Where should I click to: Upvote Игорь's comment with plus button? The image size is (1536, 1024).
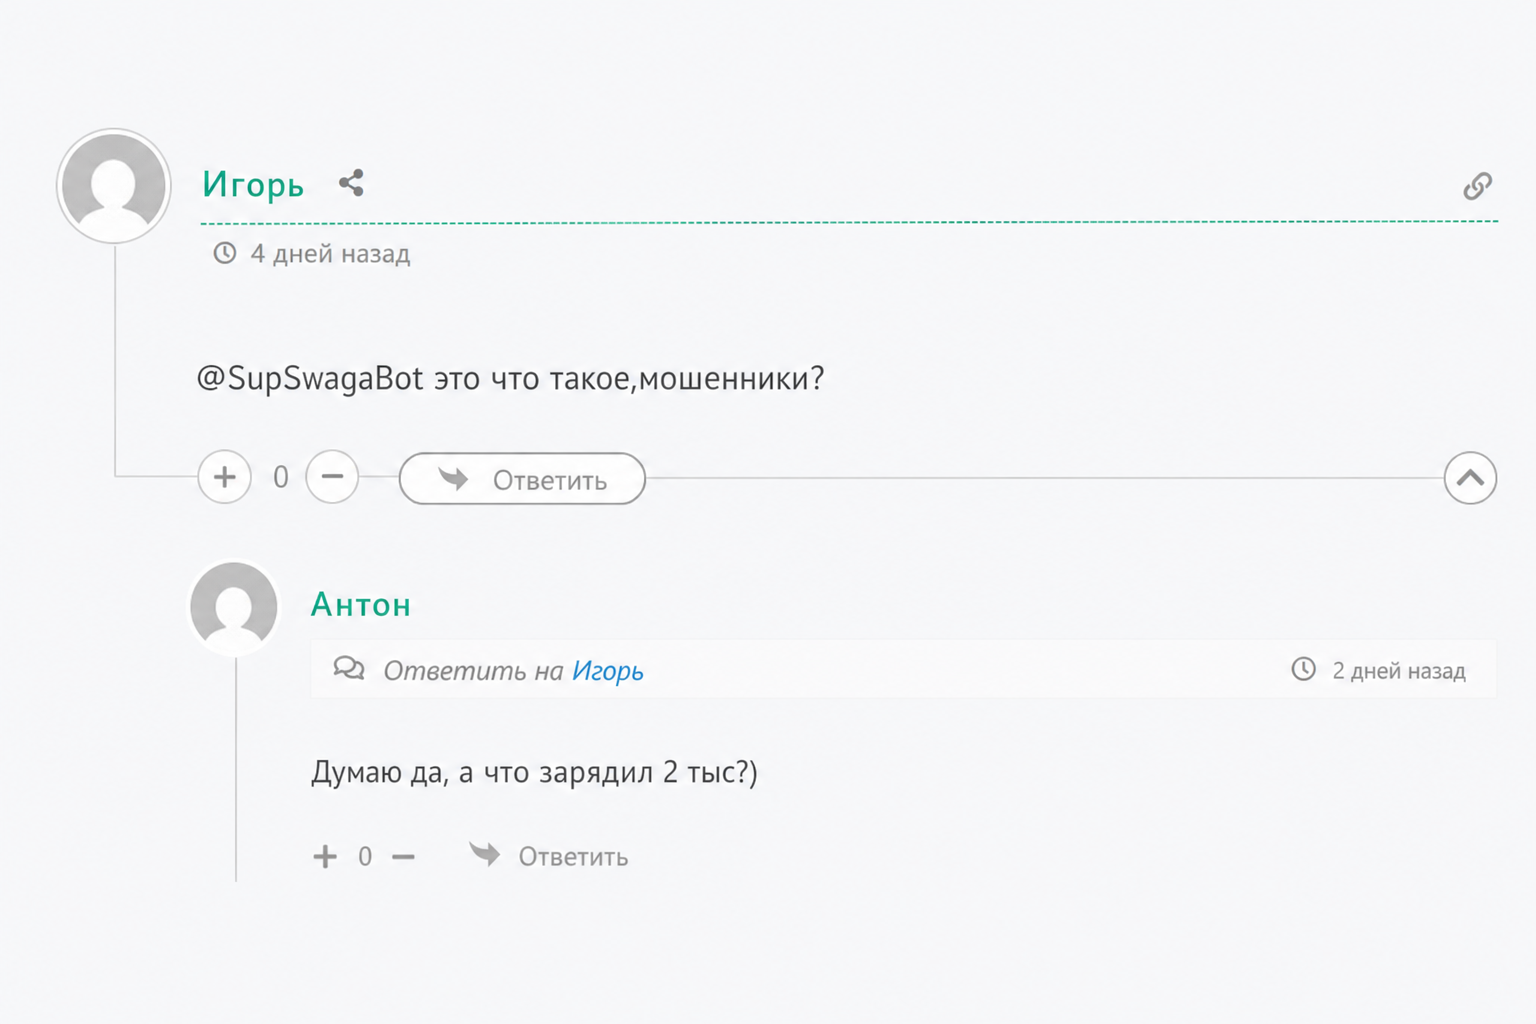(224, 477)
